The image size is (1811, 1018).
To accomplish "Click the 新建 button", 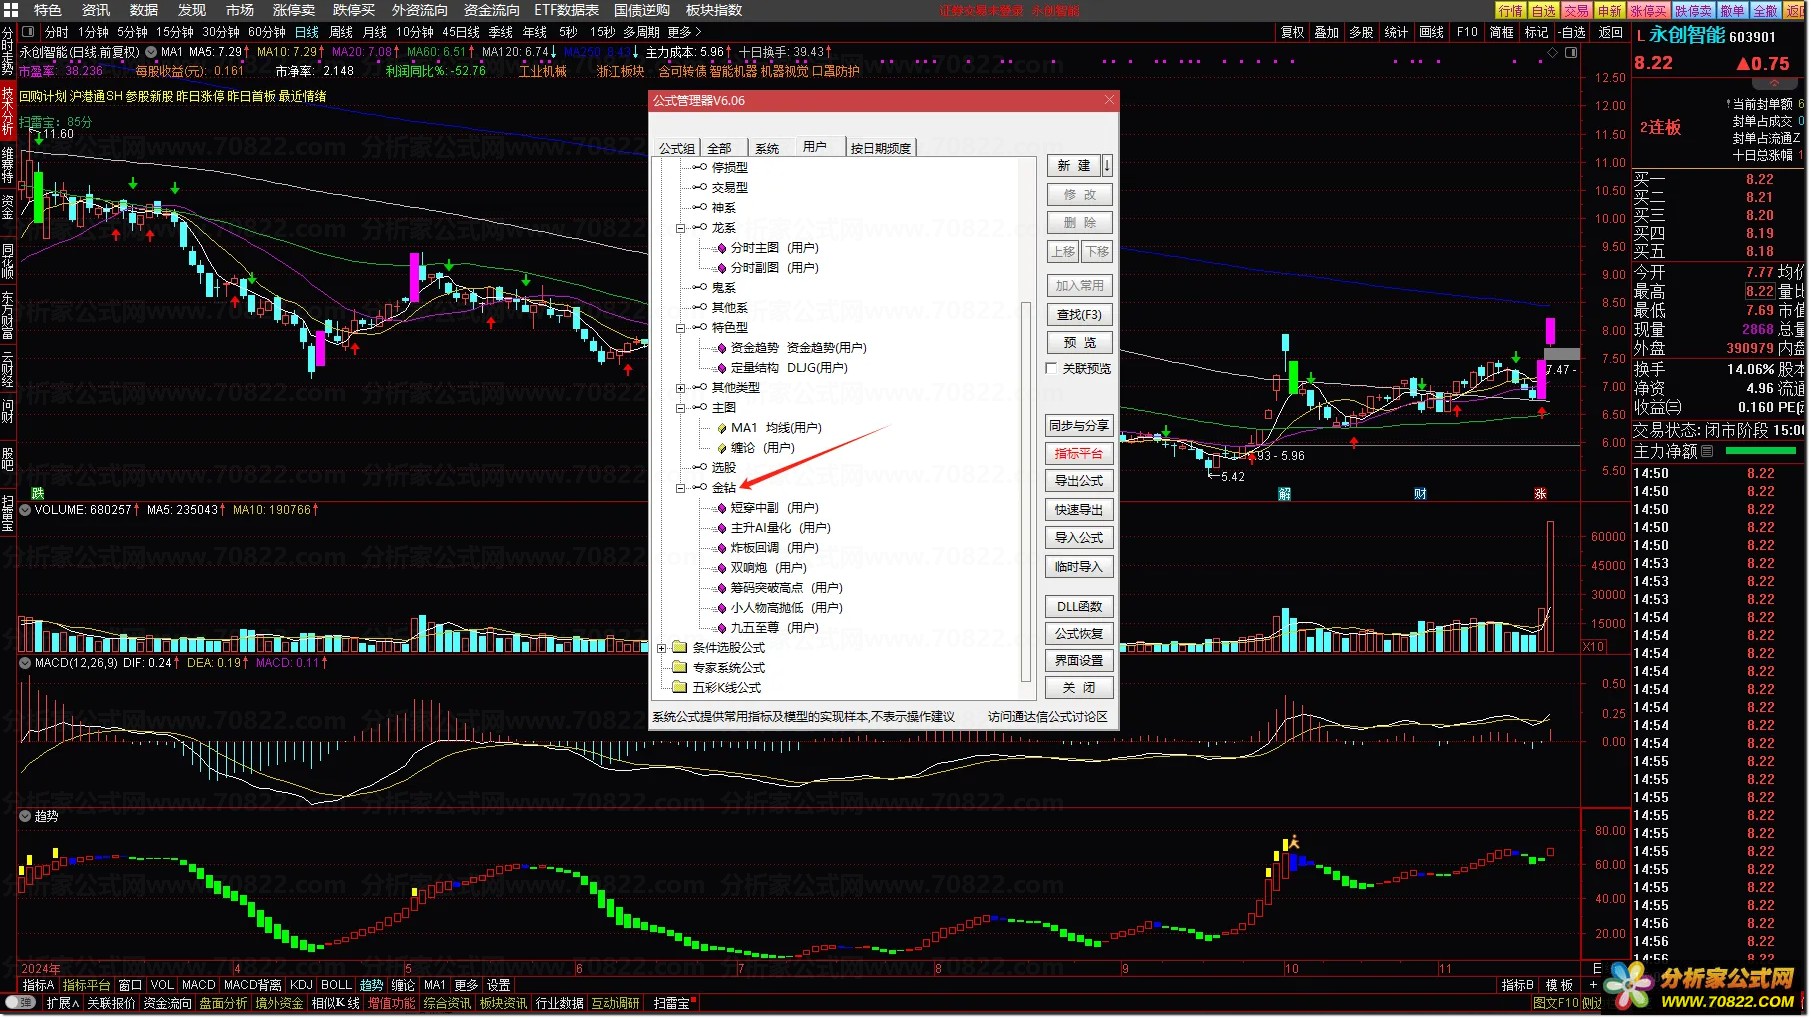I will (x=1074, y=166).
